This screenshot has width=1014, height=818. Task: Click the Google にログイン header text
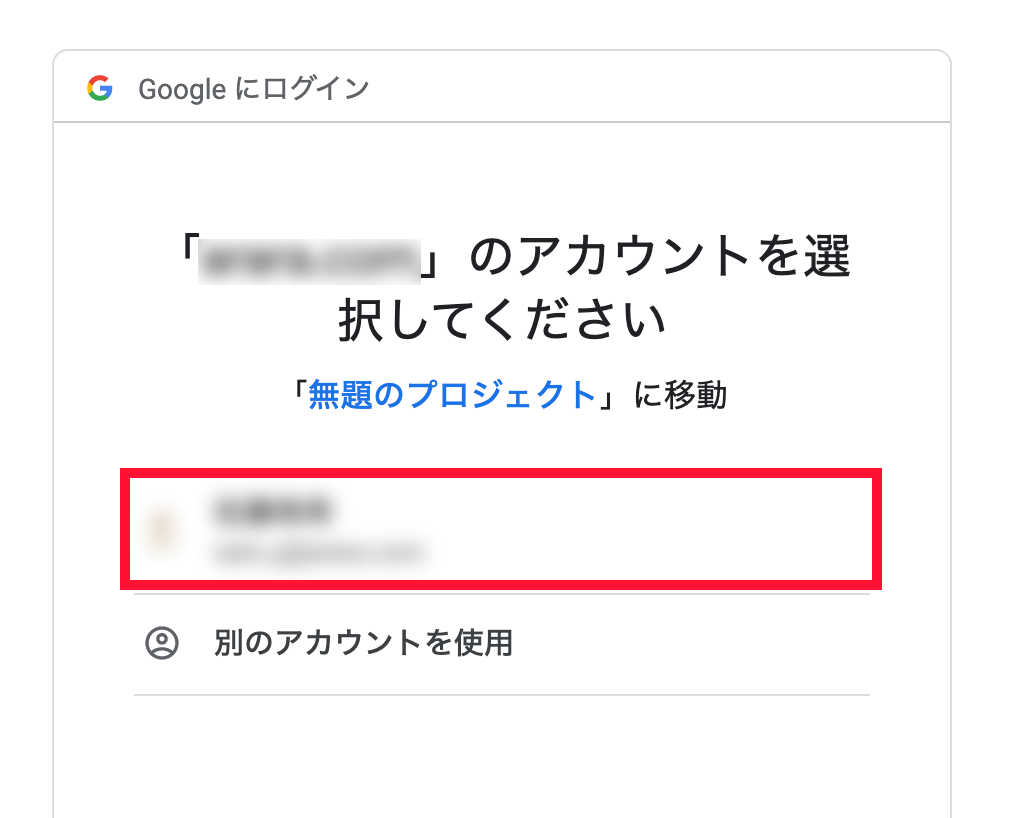pyautogui.click(x=254, y=89)
